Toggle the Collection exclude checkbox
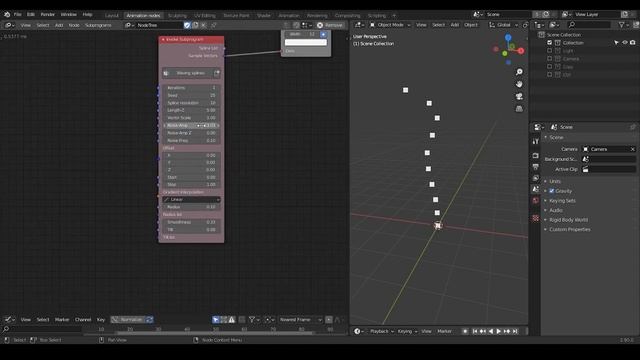640x360 pixels. tap(549, 42)
